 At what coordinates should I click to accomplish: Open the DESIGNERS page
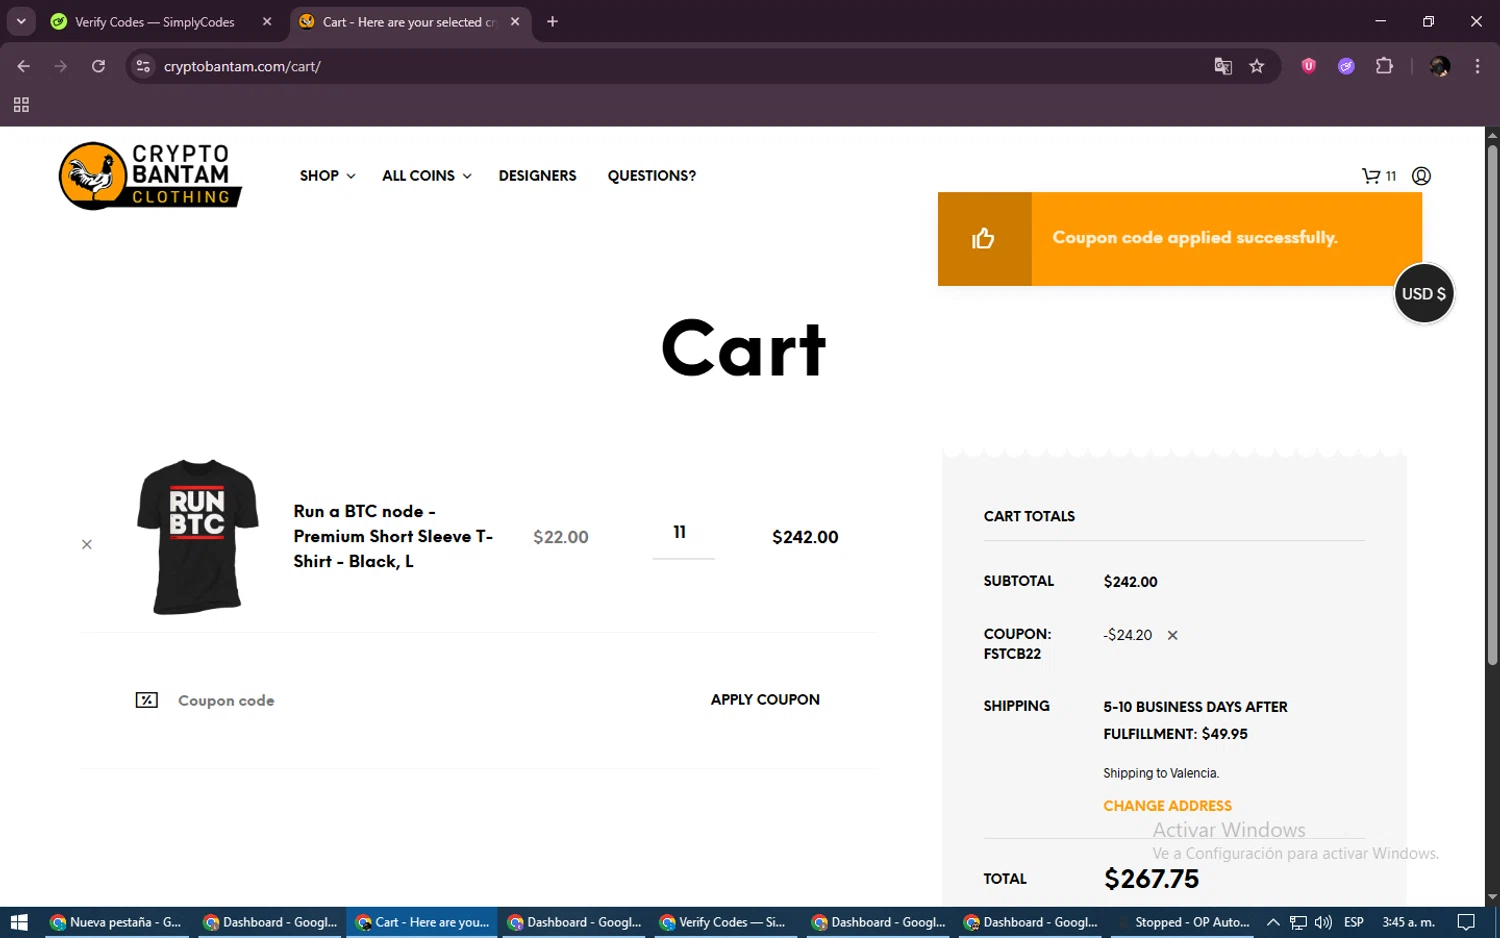coord(537,176)
